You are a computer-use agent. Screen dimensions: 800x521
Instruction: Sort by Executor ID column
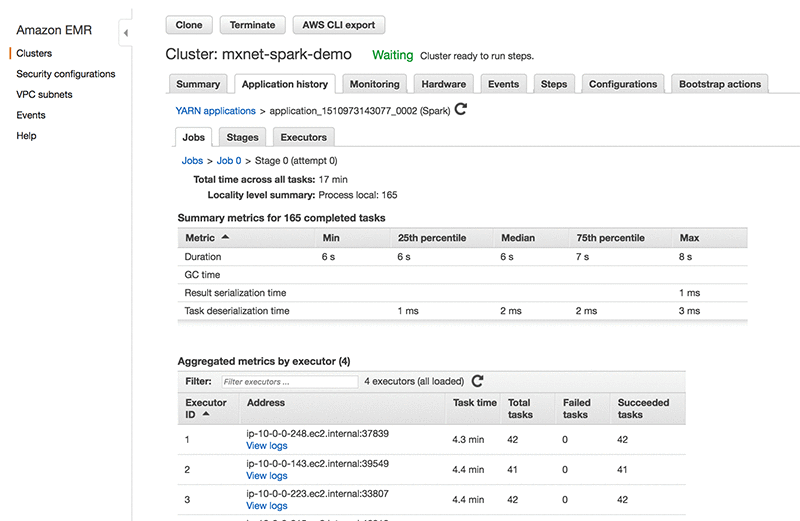point(206,408)
